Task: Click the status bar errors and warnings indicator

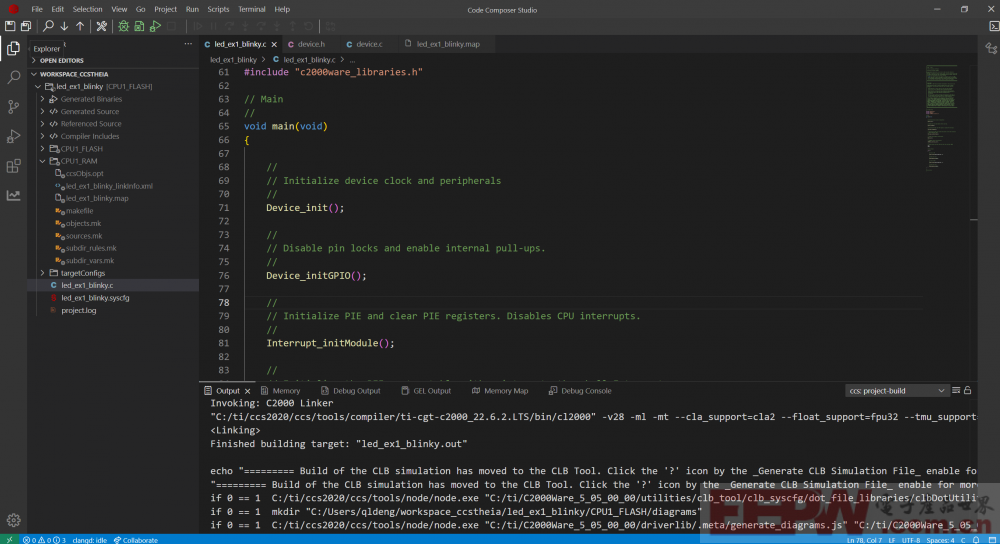Action: pyautogui.click(x=44, y=540)
